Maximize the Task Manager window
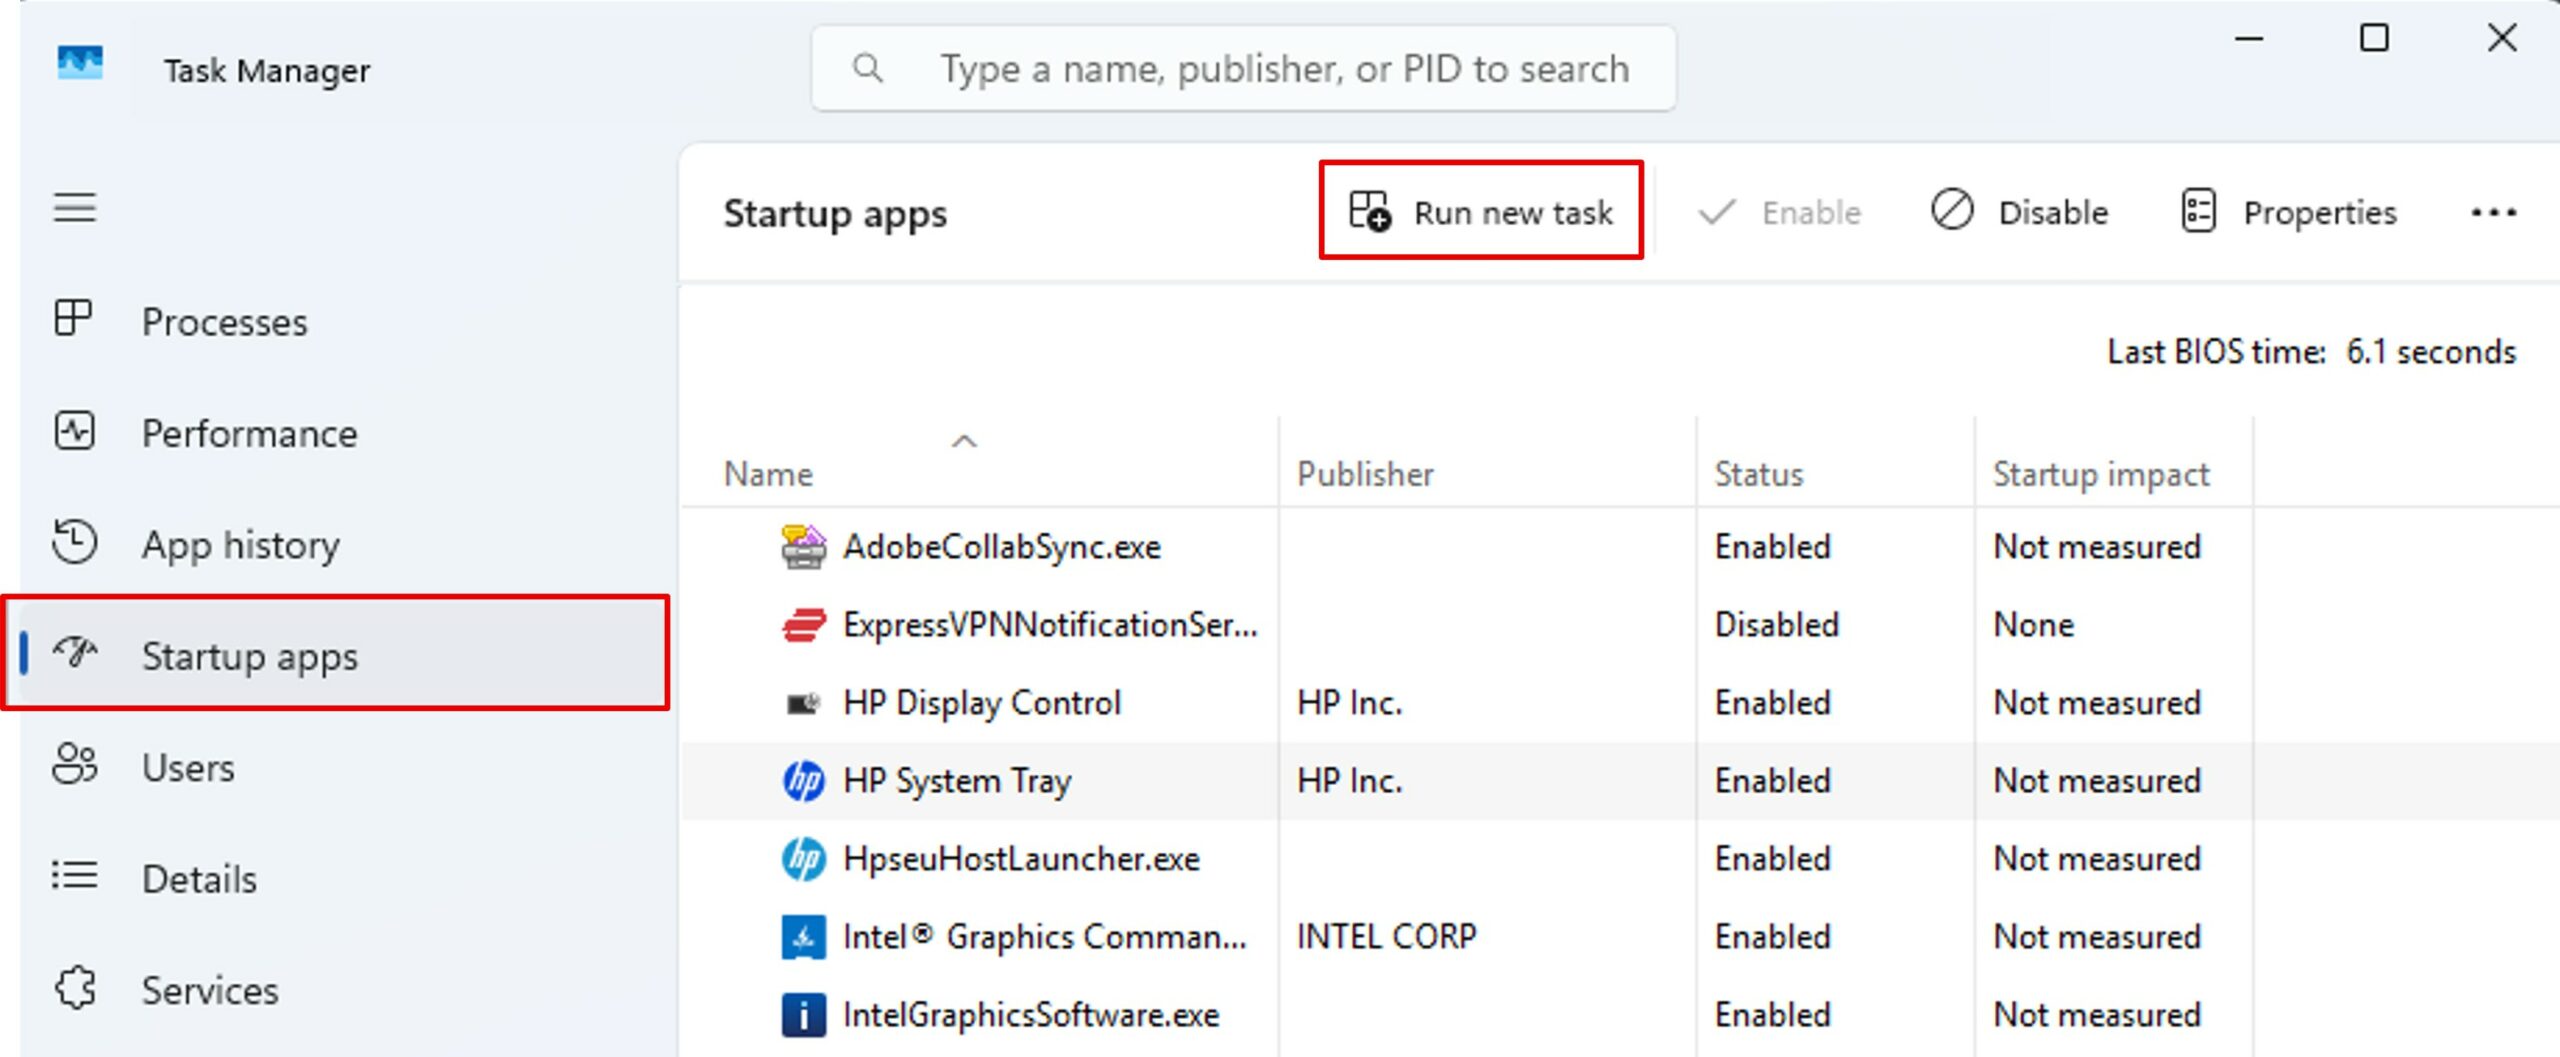 tap(2374, 38)
